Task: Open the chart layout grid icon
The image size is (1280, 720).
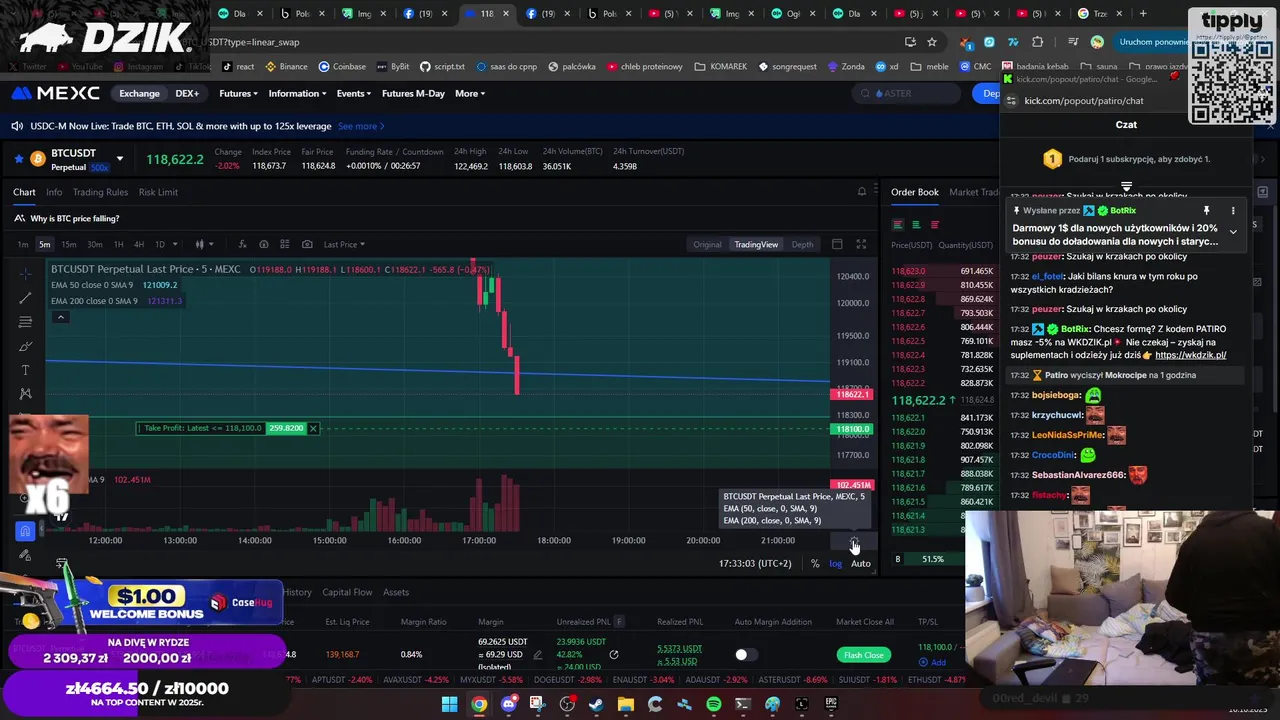Action: [285, 244]
